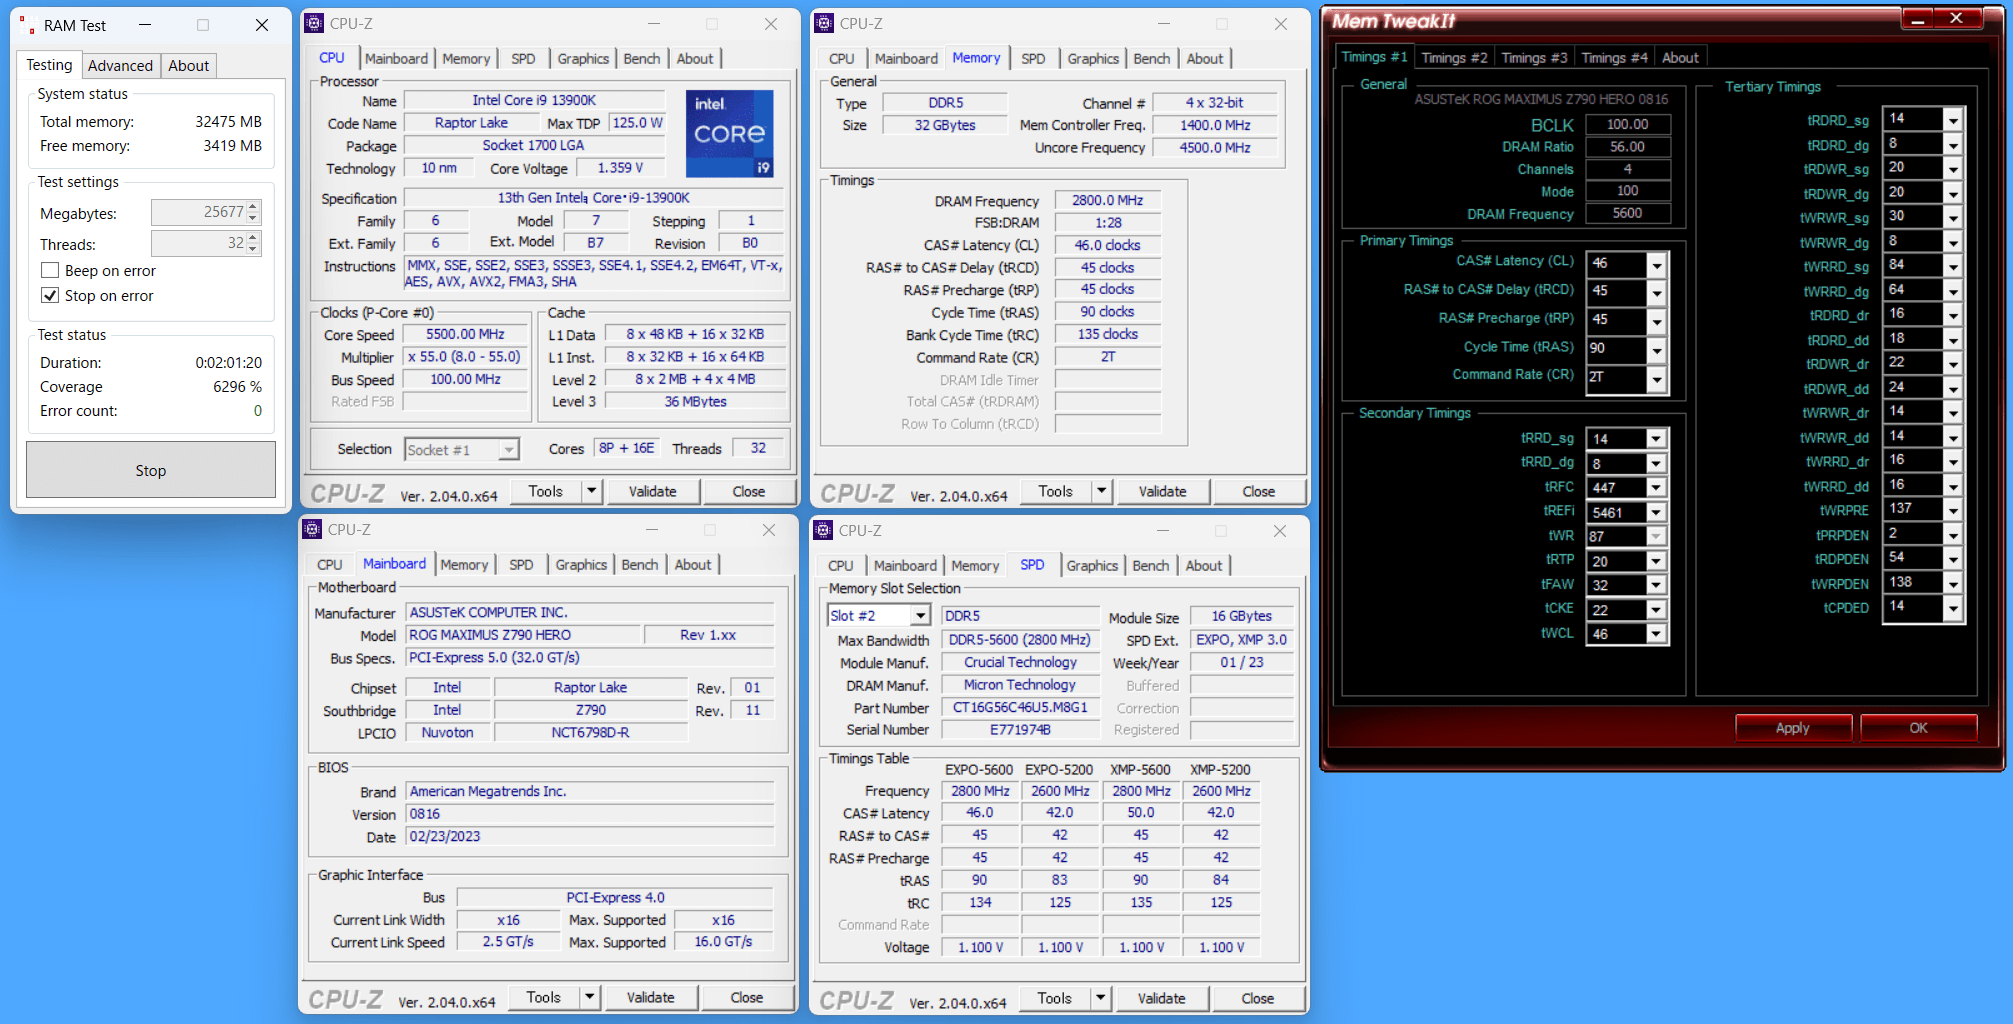Switch to Timings #3 tab in Mem TweakIt
Image resolution: width=2013 pixels, height=1024 pixels.
point(1534,58)
